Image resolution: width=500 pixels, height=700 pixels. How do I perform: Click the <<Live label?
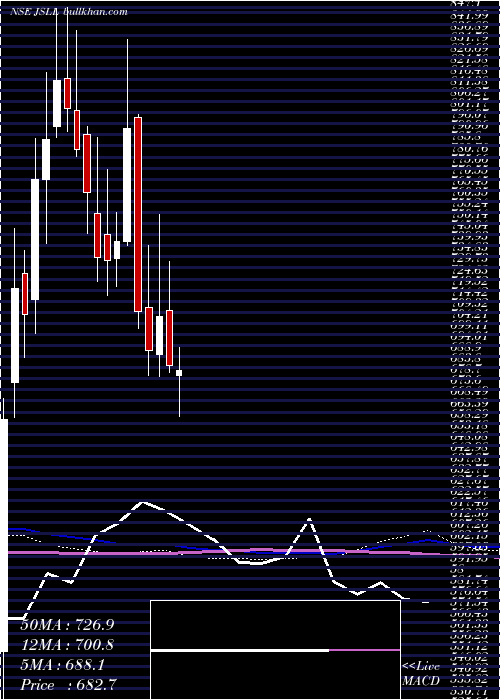(x=421, y=667)
